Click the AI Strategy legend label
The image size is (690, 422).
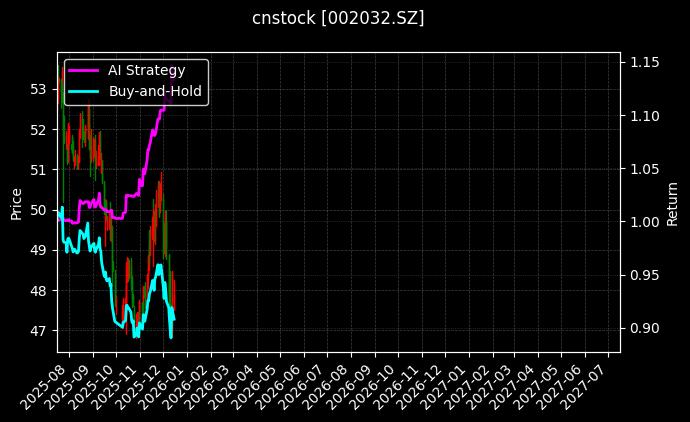(146, 70)
